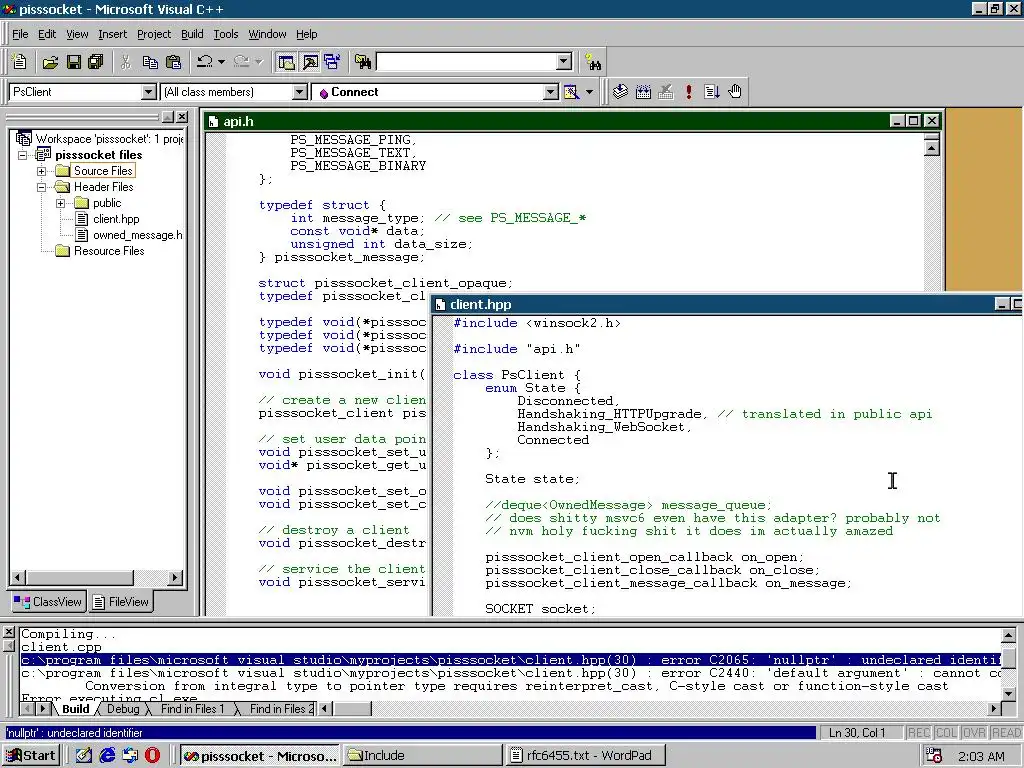Click the Build project icon
1024x768 pixels.
[x=643, y=92]
